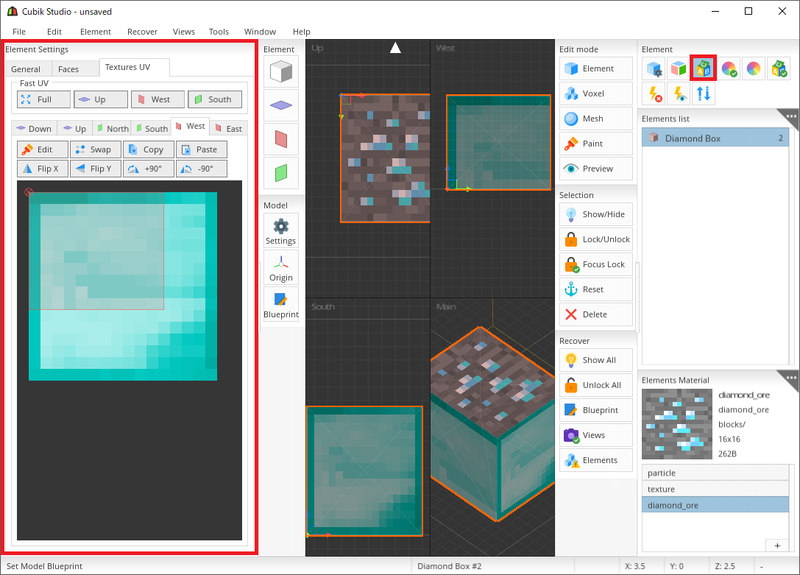This screenshot has height=575, width=800.
Task: Select the Down face tab
Action: click(34, 129)
